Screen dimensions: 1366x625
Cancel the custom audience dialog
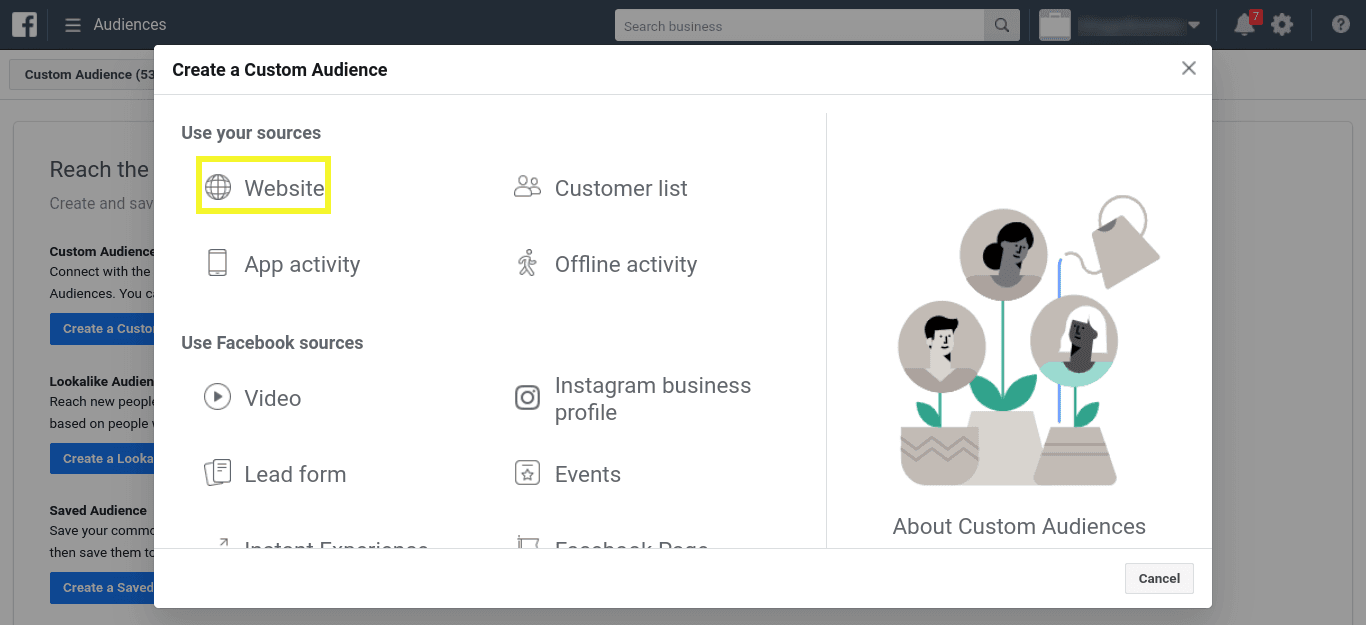(1159, 578)
